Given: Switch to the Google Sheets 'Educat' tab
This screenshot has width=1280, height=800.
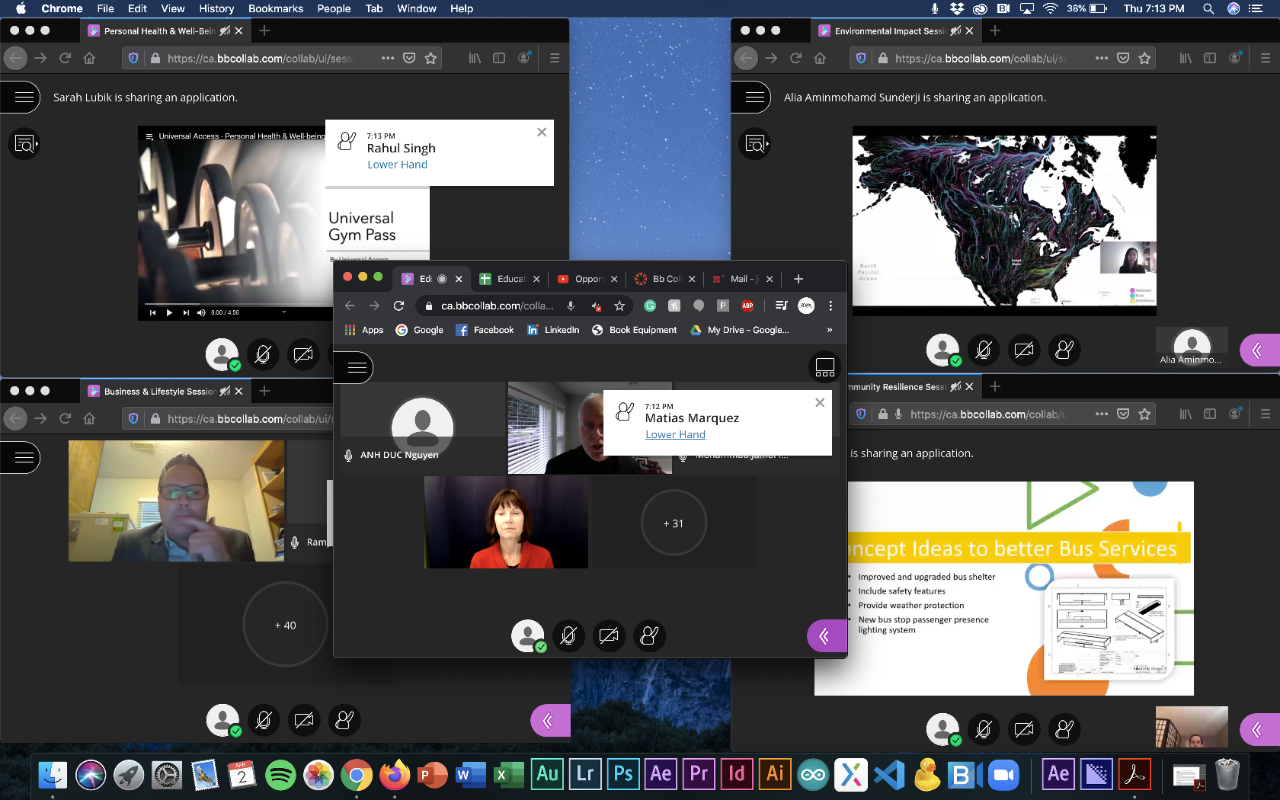Looking at the screenshot, I should tap(510, 279).
